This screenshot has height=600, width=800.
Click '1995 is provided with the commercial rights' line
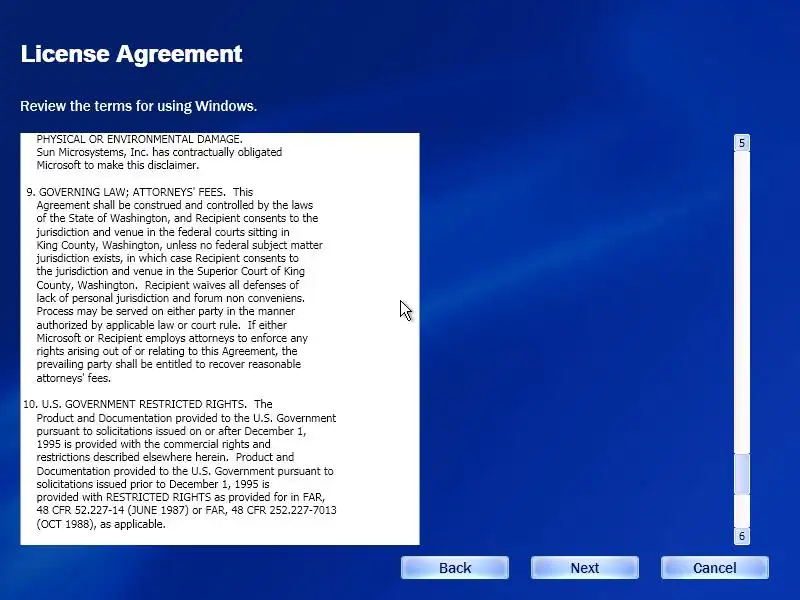coord(154,444)
